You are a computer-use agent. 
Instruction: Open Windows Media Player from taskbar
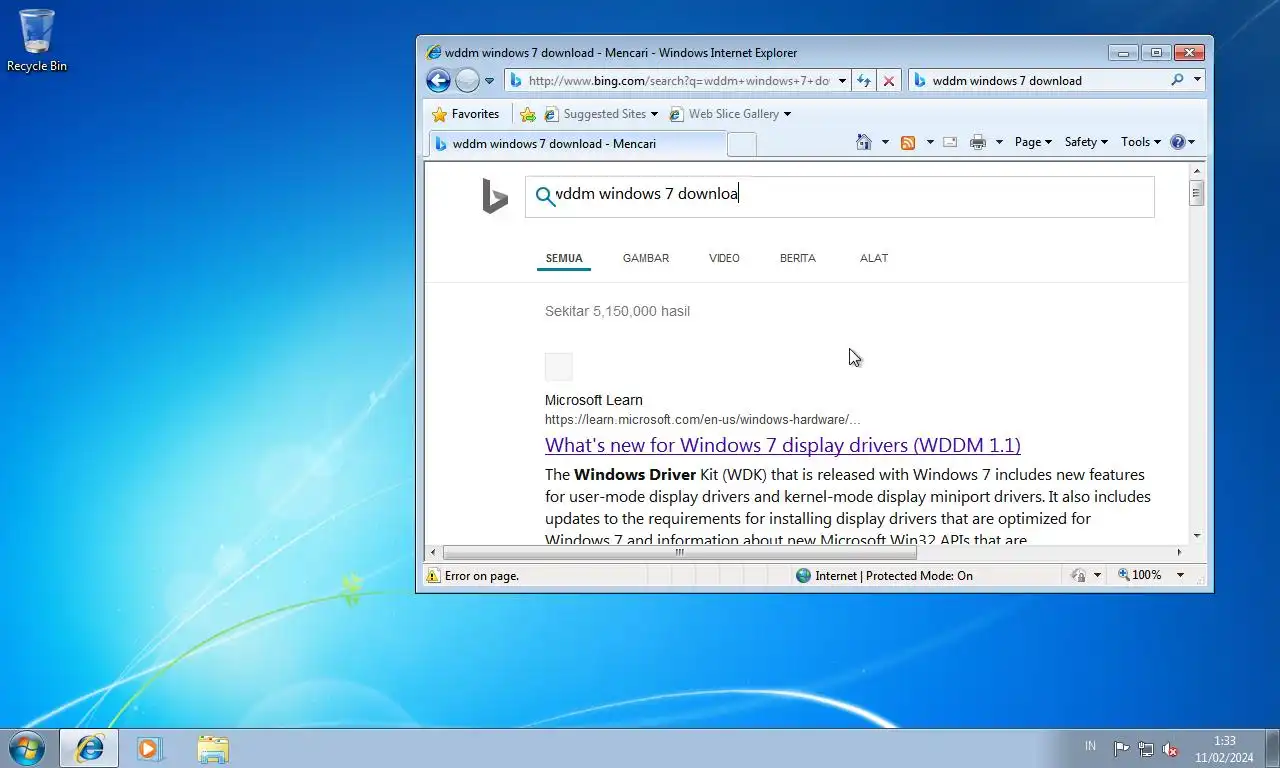coord(150,748)
